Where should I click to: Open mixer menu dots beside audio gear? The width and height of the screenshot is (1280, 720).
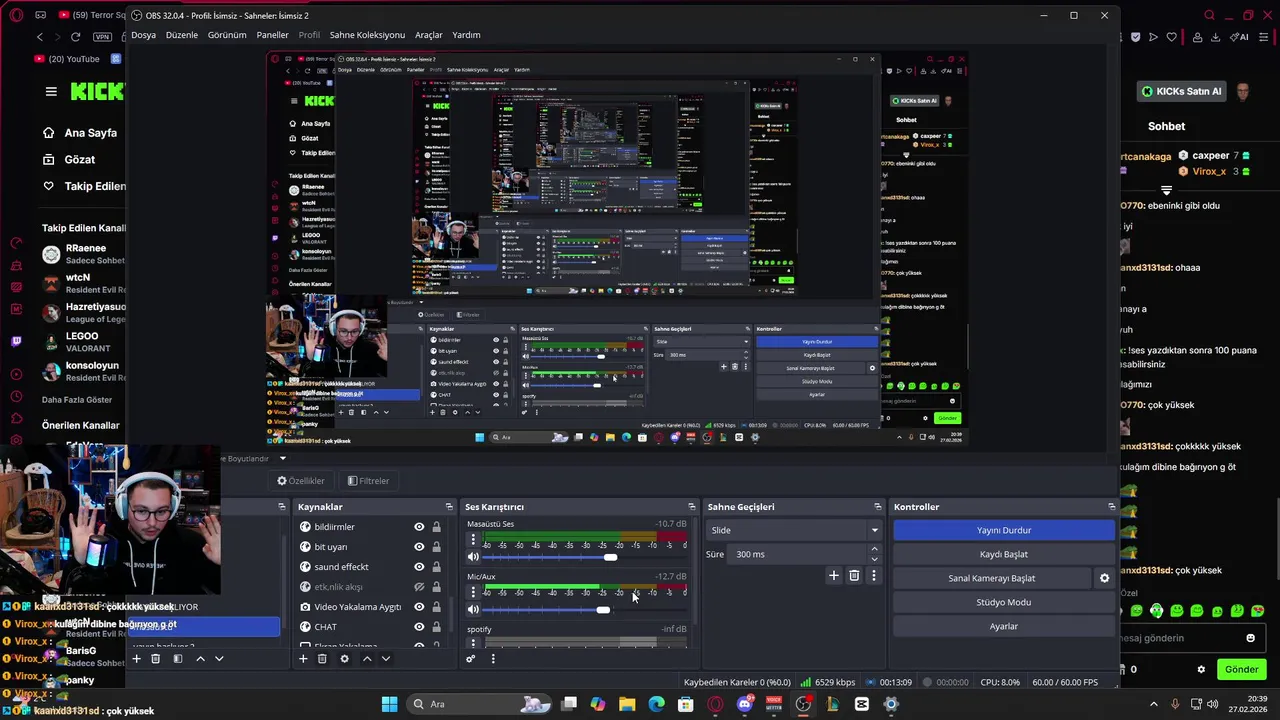(x=492, y=658)
